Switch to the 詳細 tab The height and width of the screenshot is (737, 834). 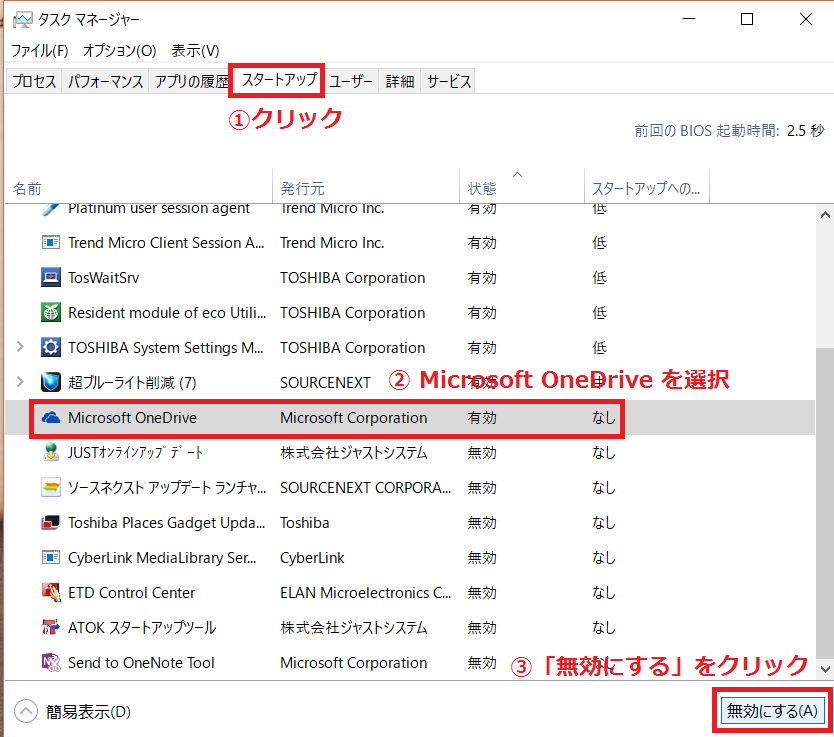tap(399, 81)
